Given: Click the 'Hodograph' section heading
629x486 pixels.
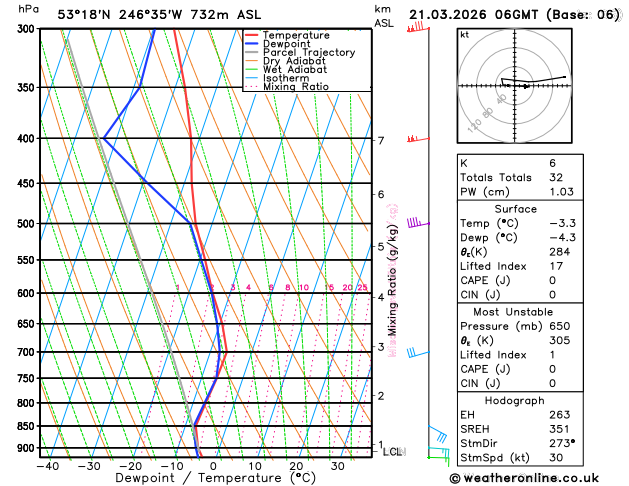Looking at the screenshot, I should coord(515,401).
